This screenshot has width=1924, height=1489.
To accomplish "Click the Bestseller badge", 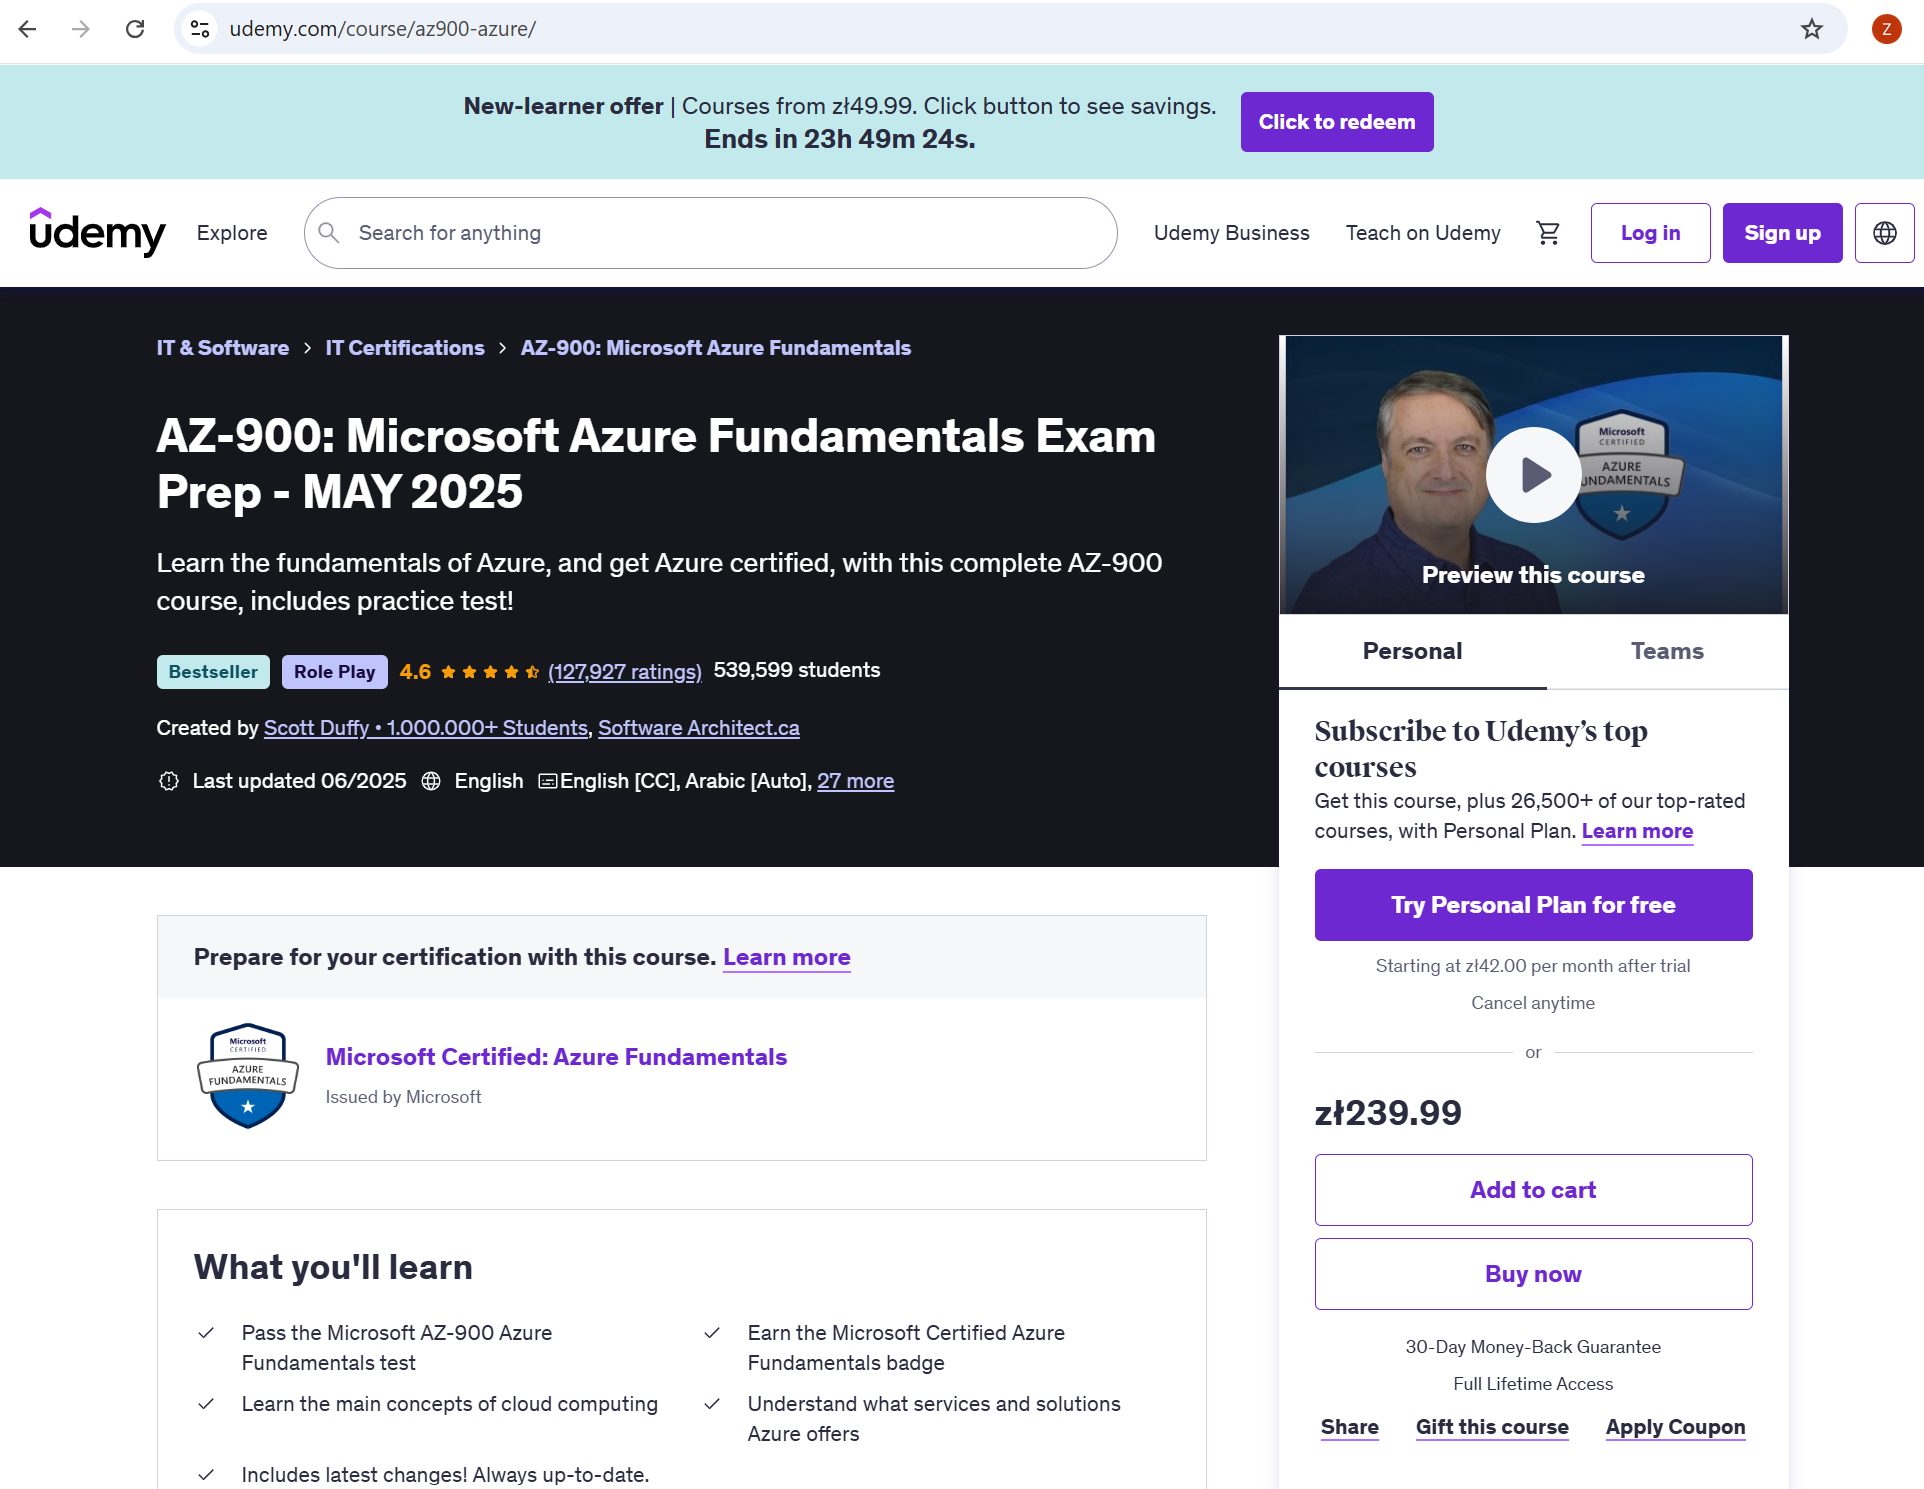I will coord(213,672).
